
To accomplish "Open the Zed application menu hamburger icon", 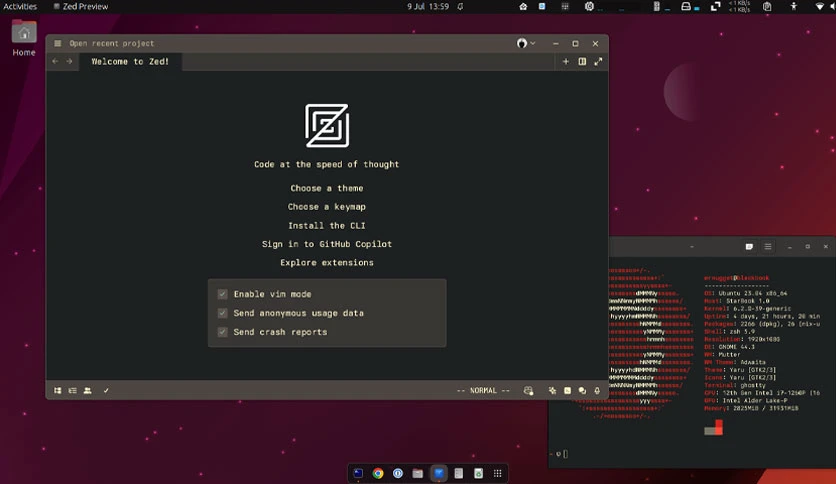I will coord(58,43).
